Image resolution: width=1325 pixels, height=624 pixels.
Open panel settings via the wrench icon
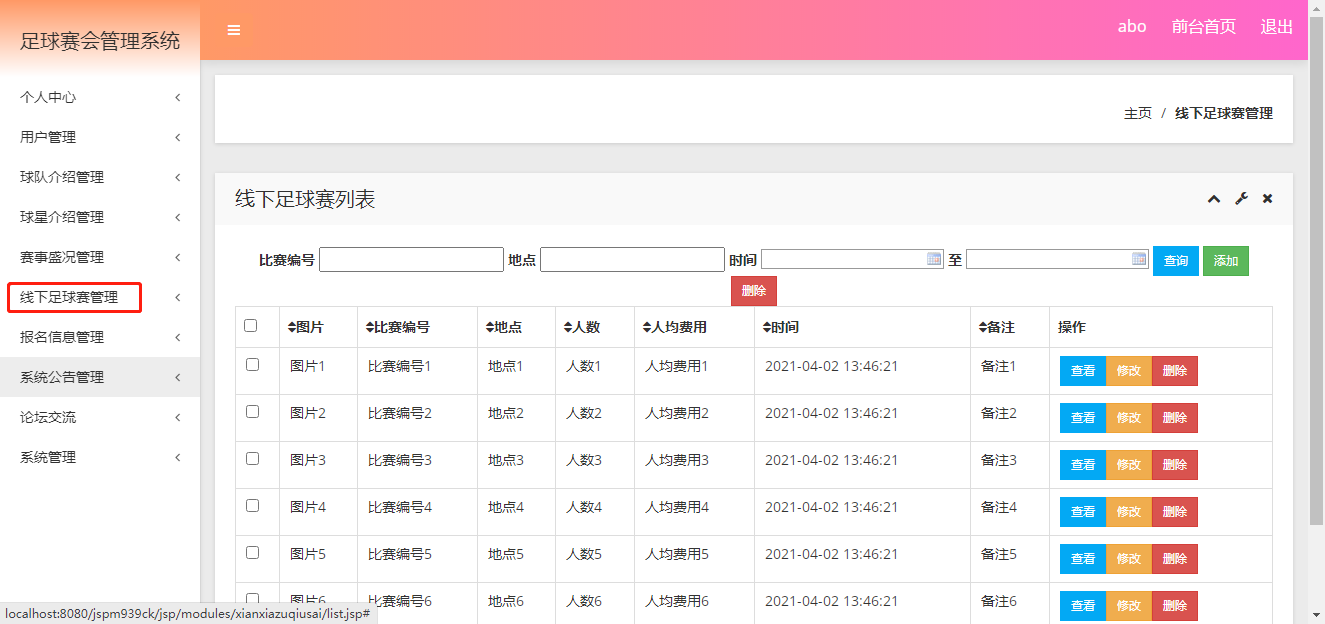[x=1241, y=199]
